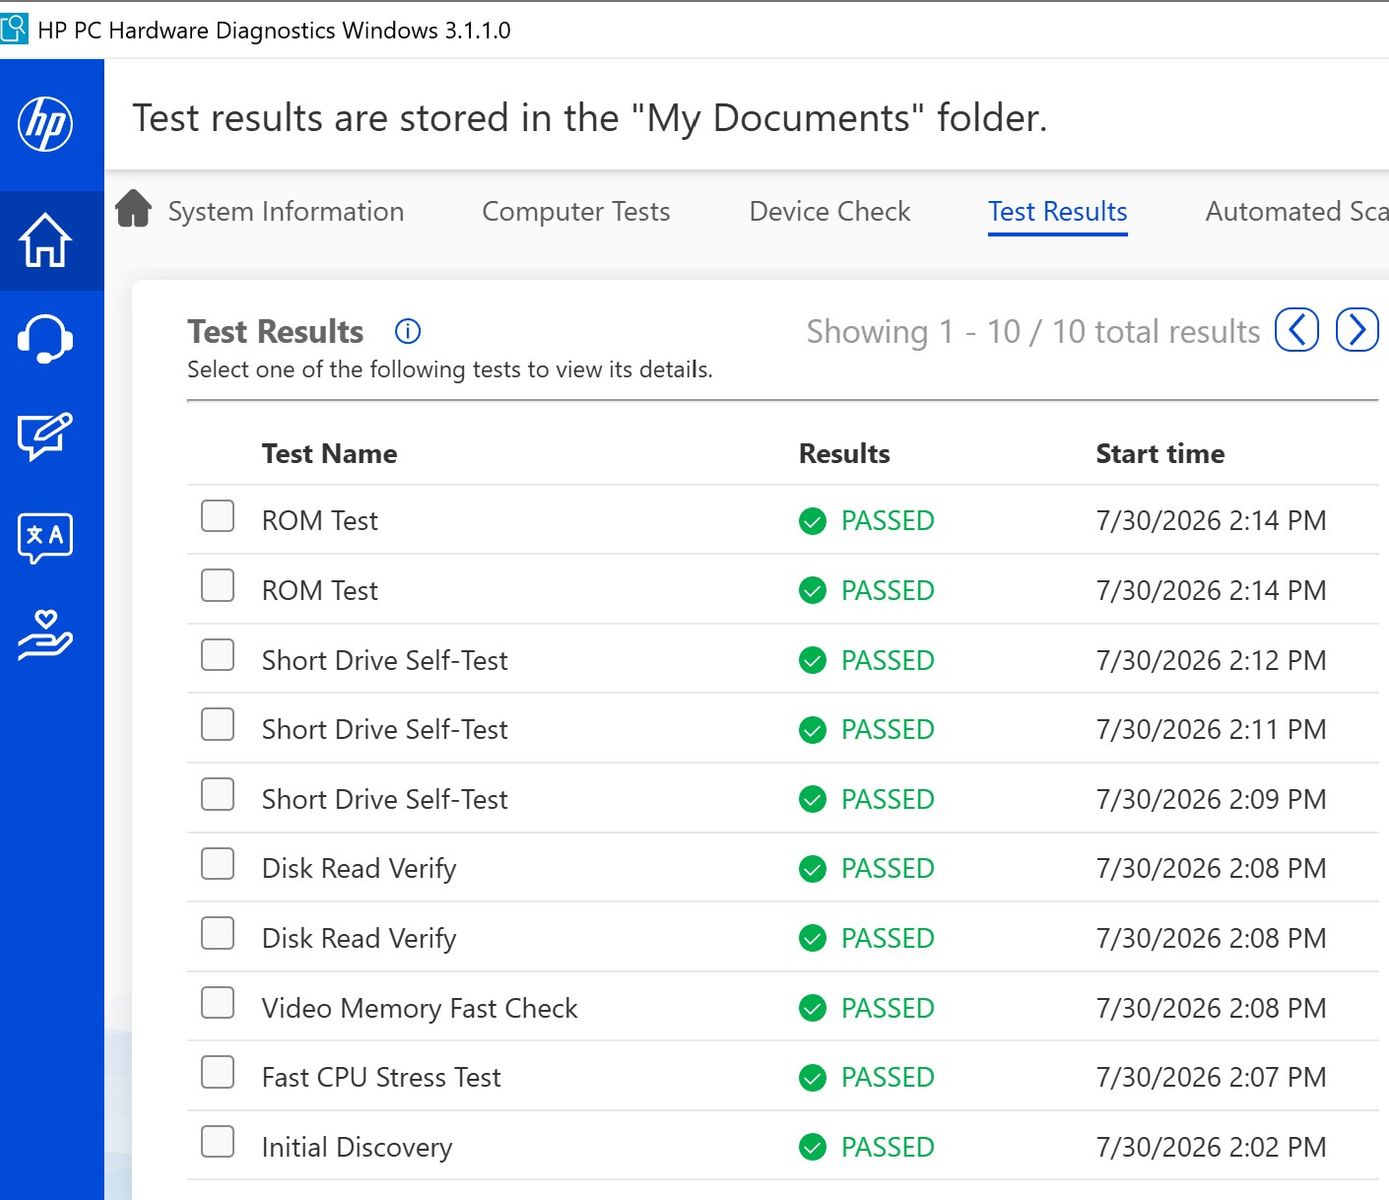Check the Short Drive Self-Test 2:11 PM checkbox
The width and height of the screenshot is (1389, 1200).
218,725
